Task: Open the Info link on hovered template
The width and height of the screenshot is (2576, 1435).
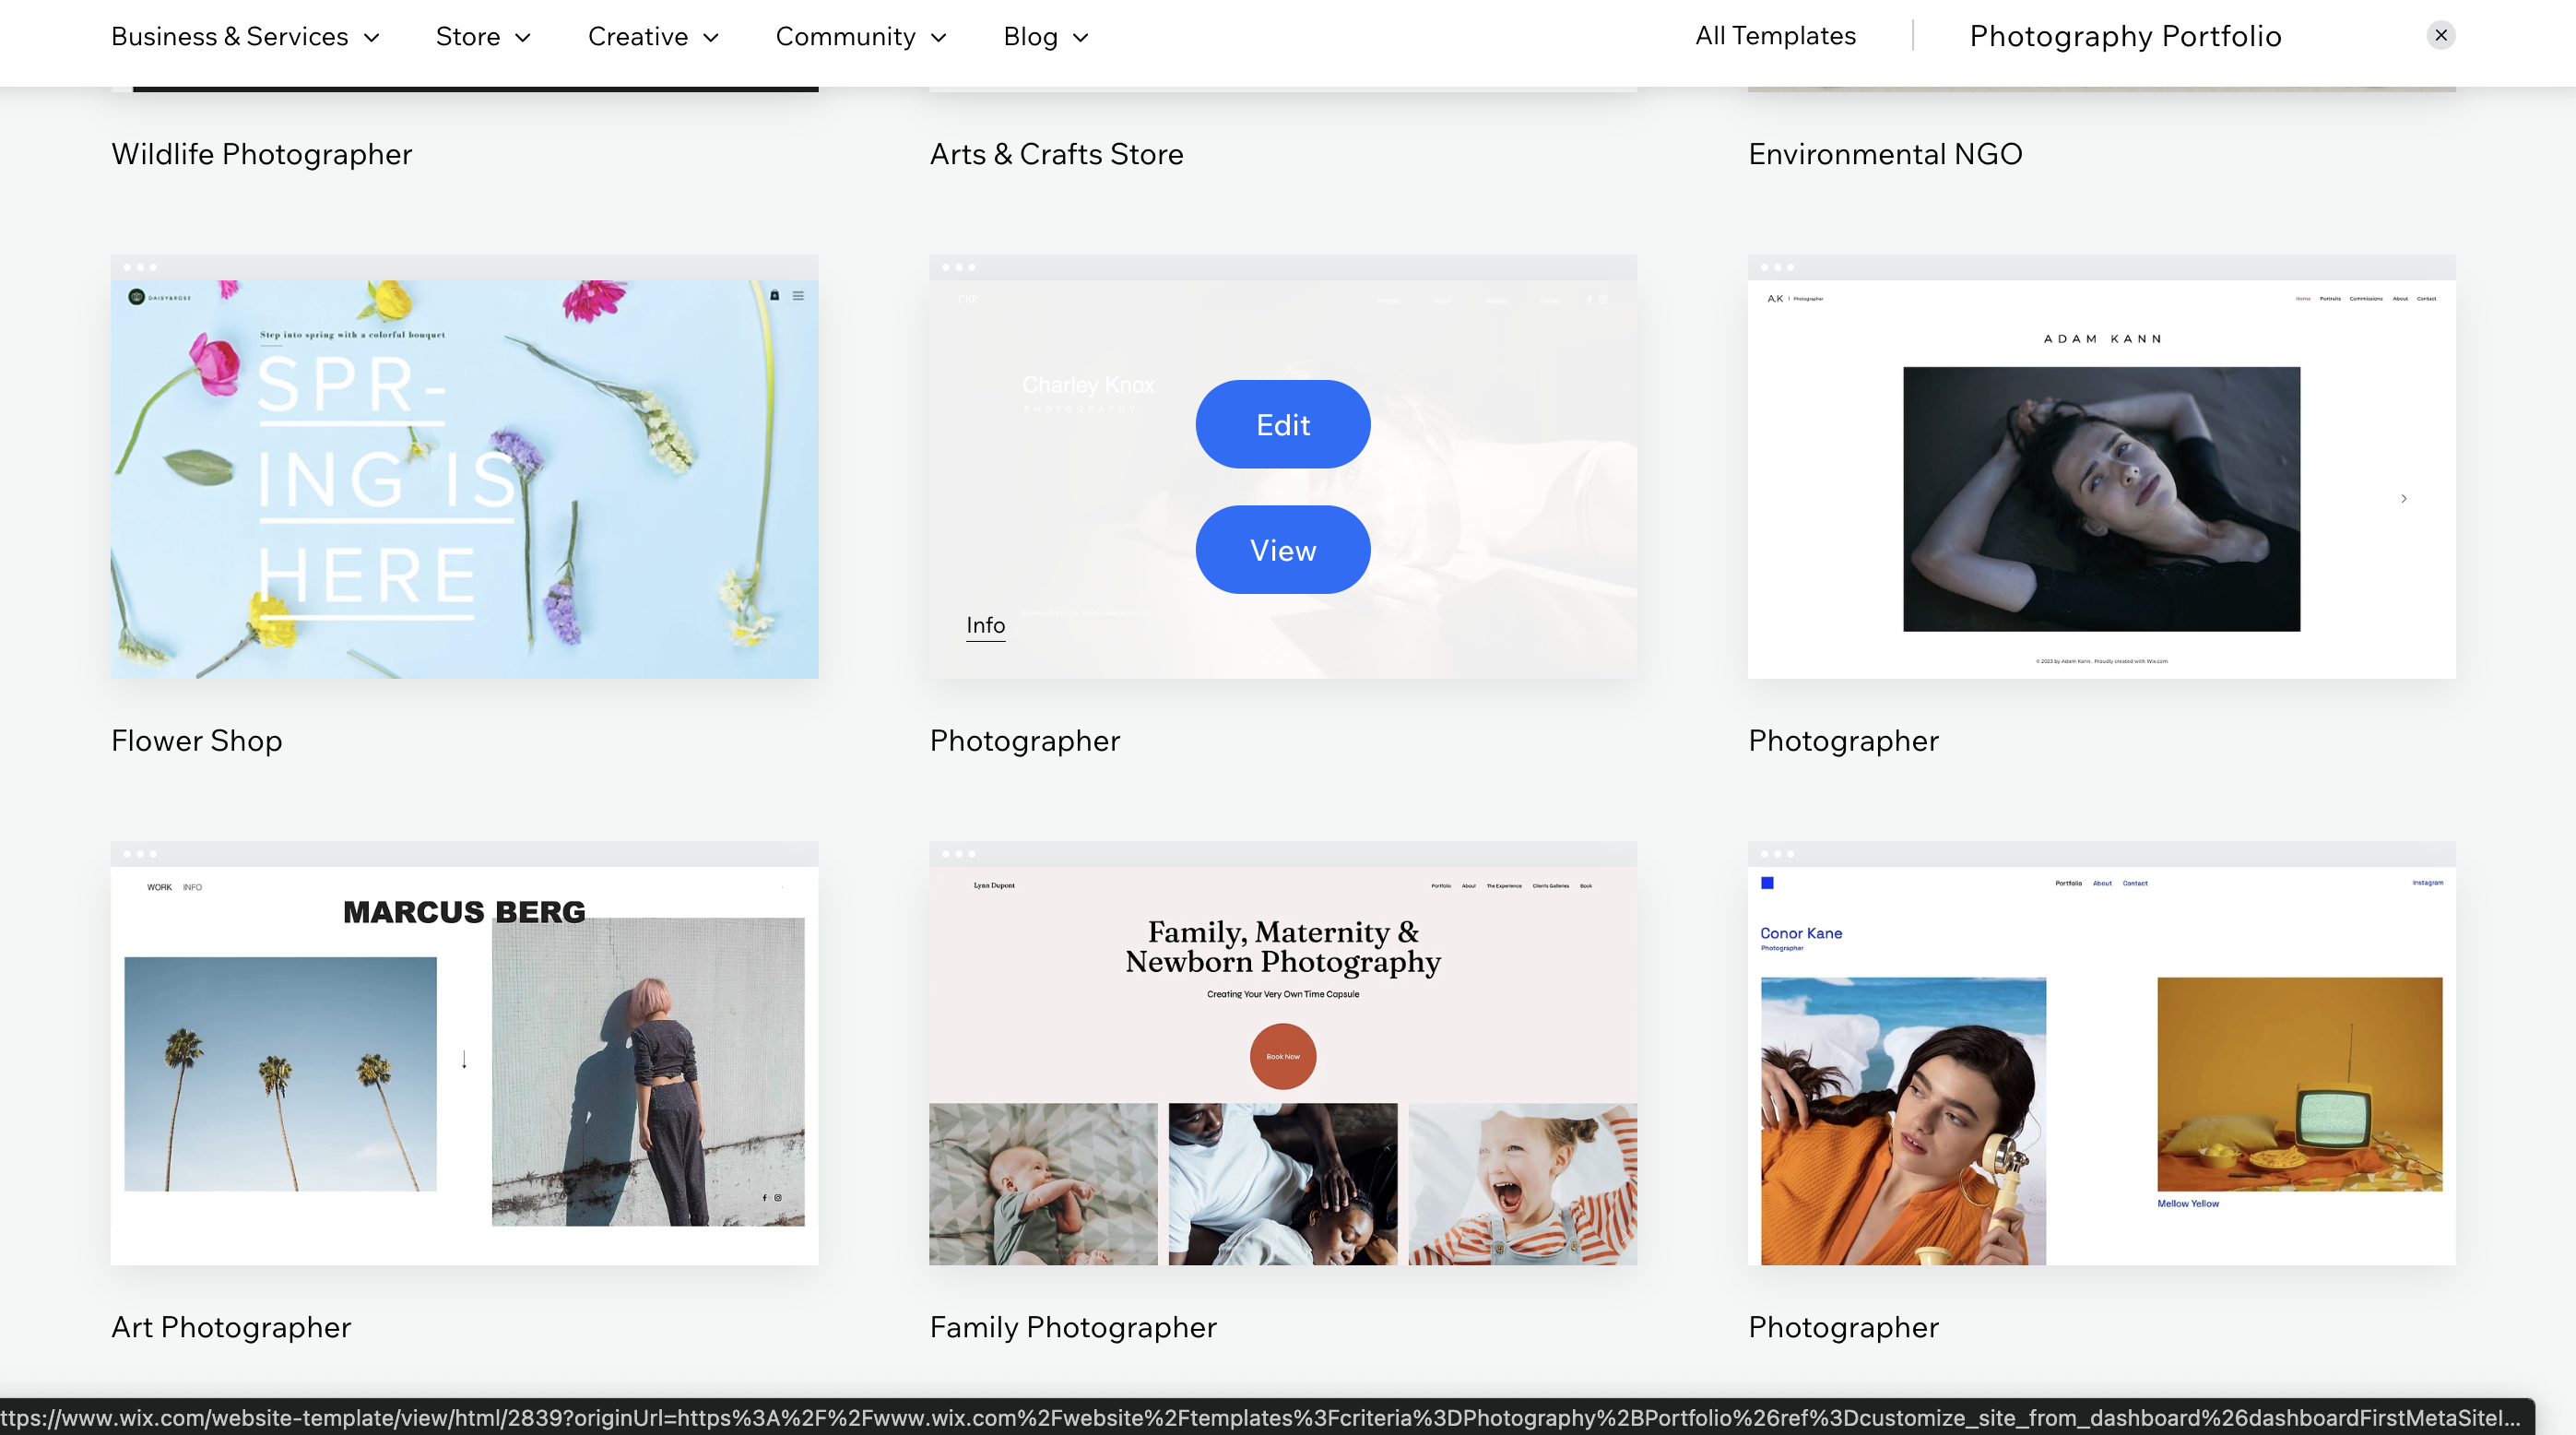Action: coord(985,625)
